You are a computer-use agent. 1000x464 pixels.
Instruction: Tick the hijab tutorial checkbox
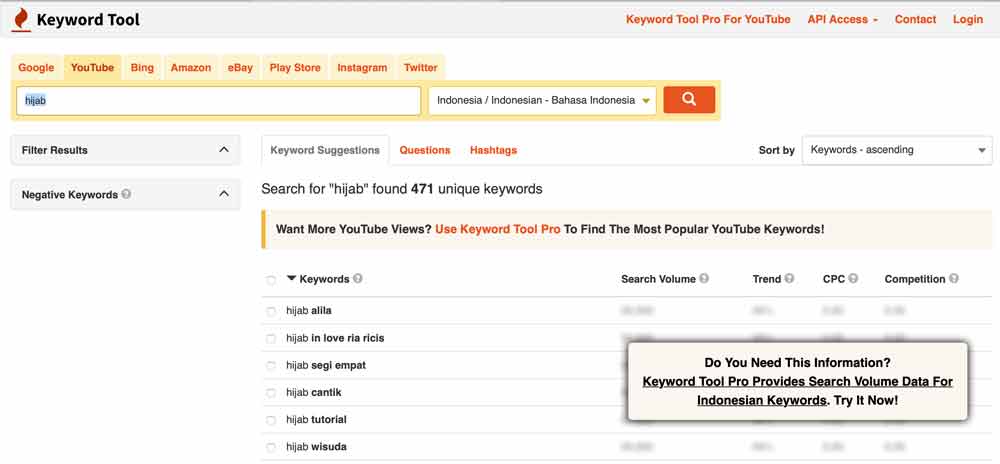coord(271,421)
